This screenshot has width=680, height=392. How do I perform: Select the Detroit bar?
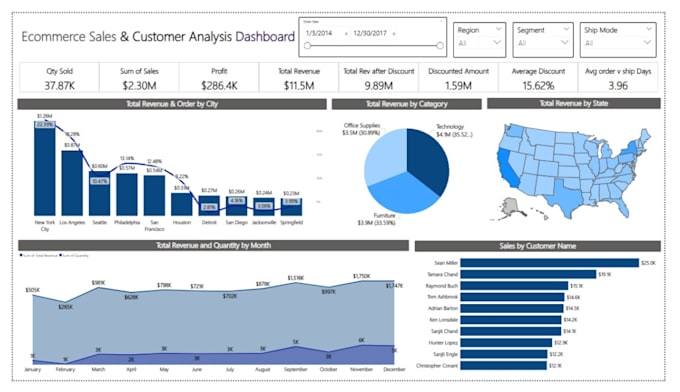click(209, 206)
